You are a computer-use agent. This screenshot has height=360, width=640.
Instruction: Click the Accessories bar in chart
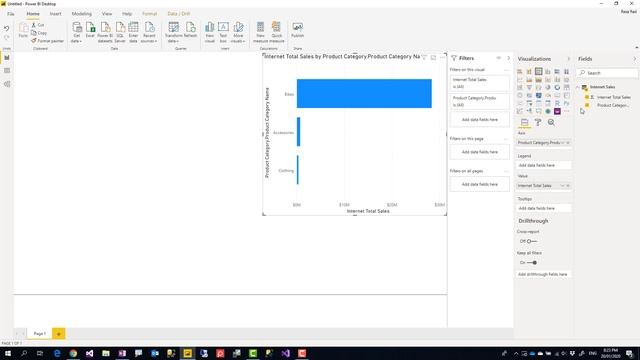[x=298, y=132]
